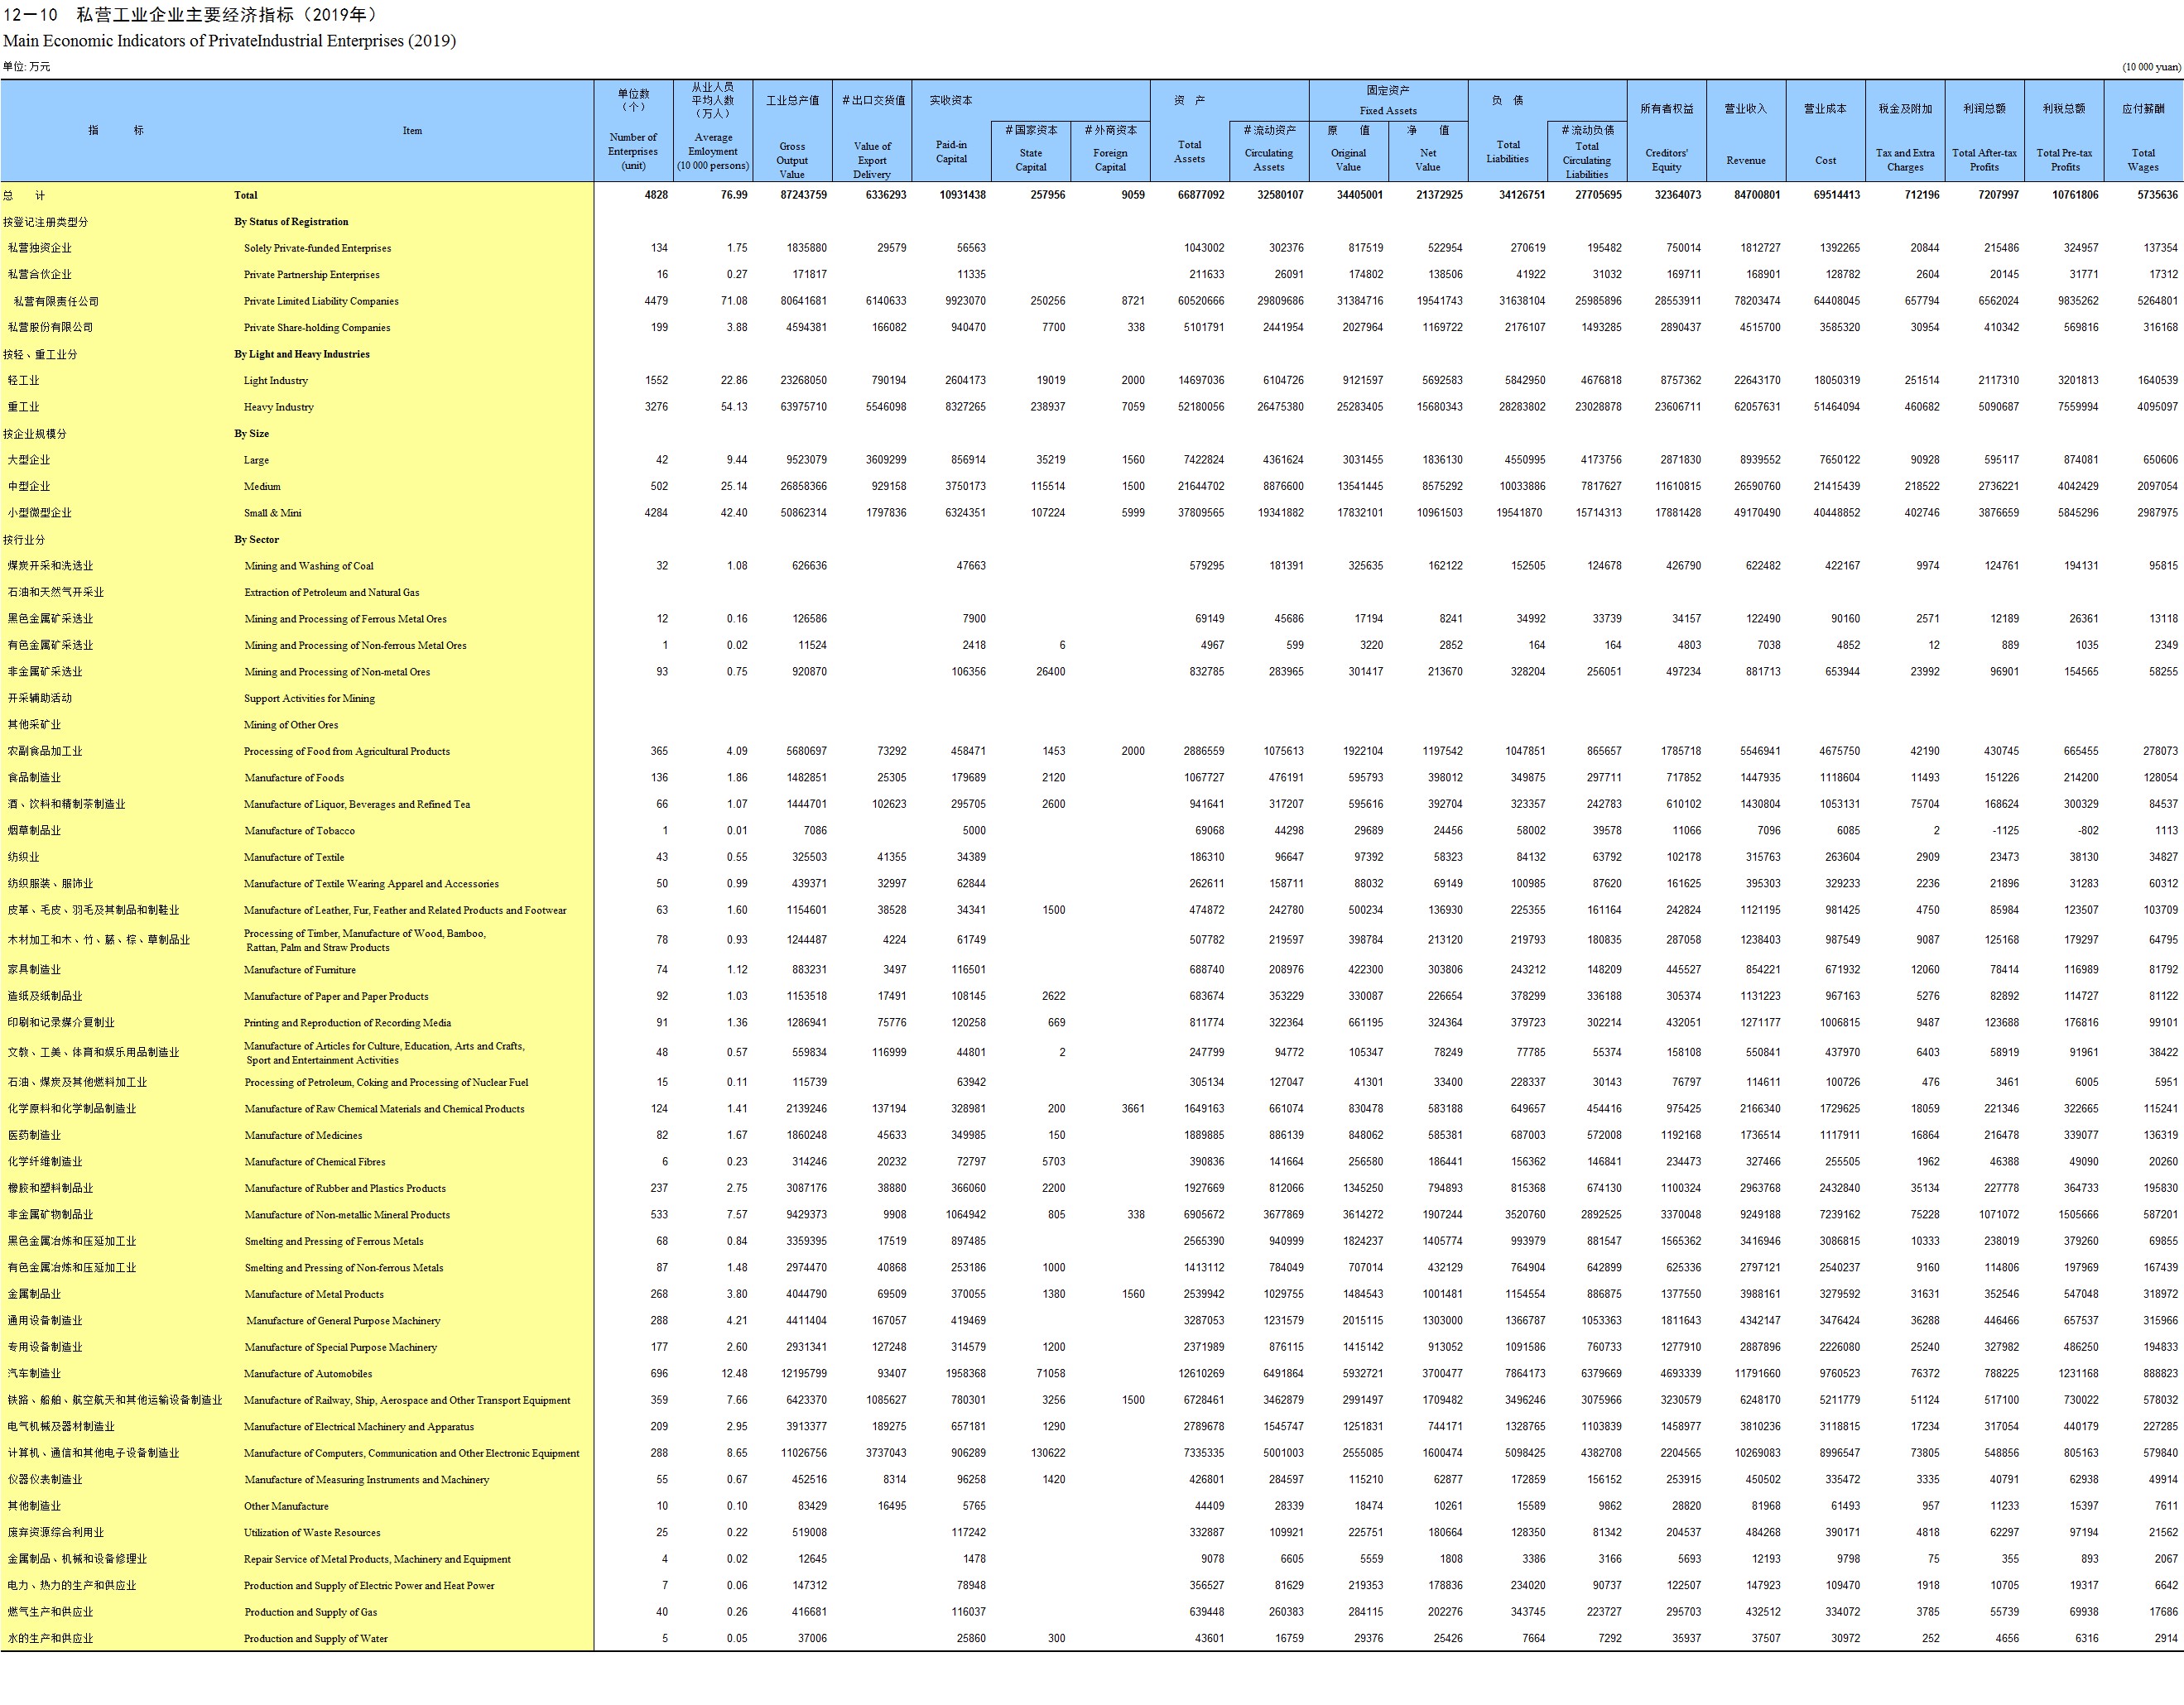This screenshot has width=2184, height=1705.
Task: Click the 'Heavy Industry' row label
Action: [x=279, y=407]
